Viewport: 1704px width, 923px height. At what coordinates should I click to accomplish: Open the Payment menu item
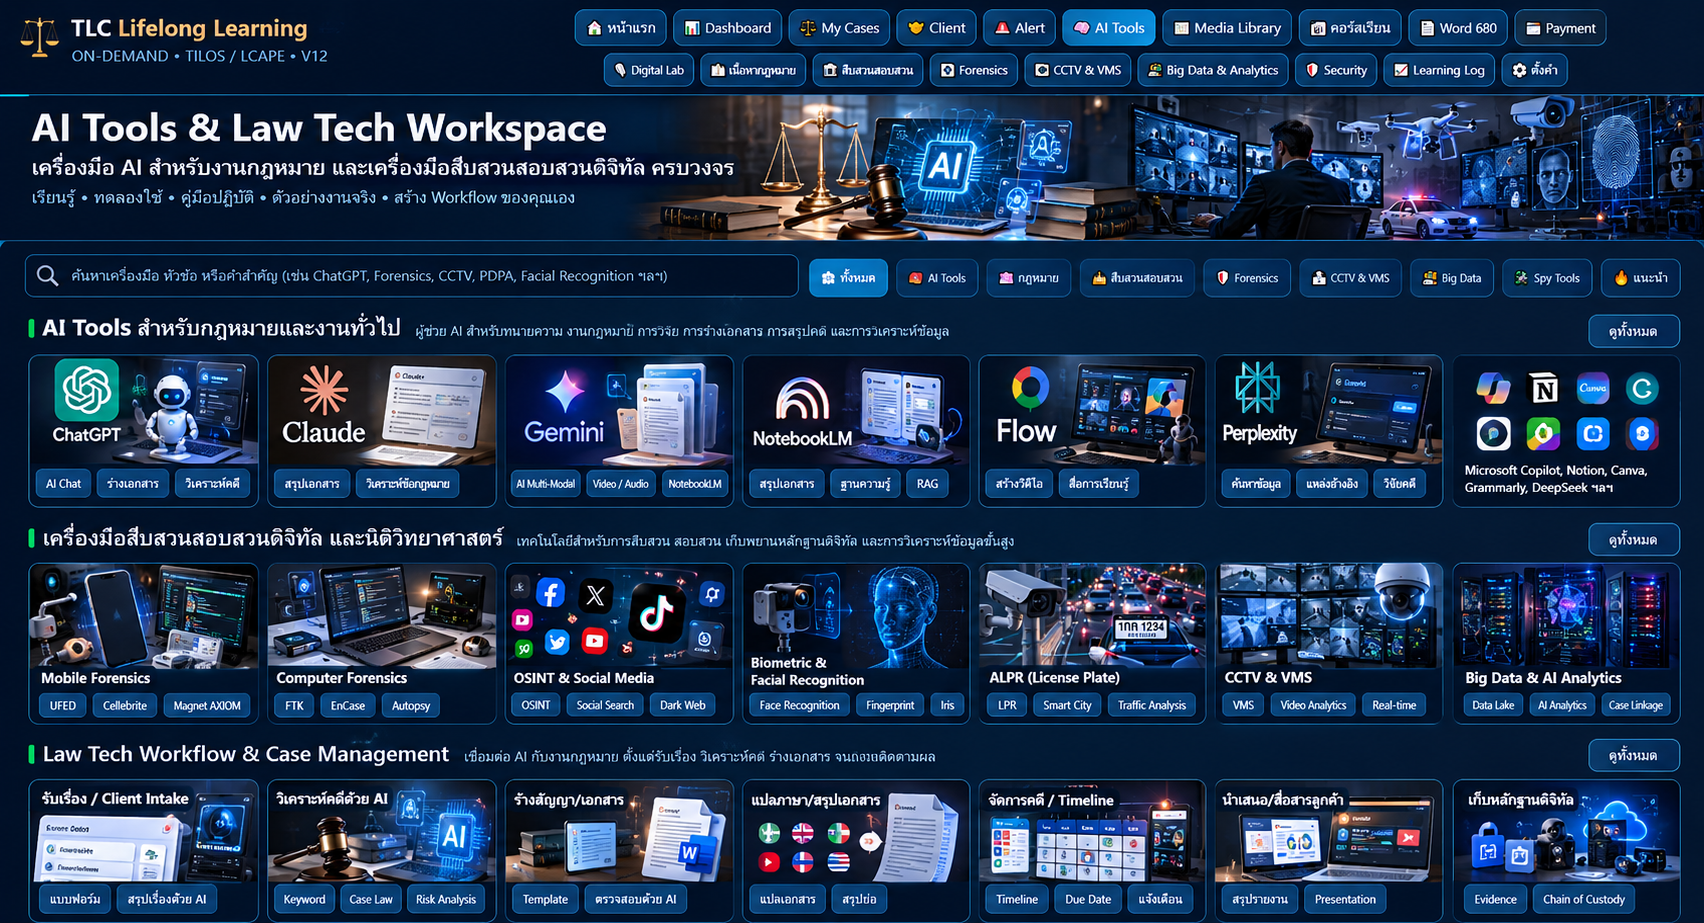point(1560,28)
